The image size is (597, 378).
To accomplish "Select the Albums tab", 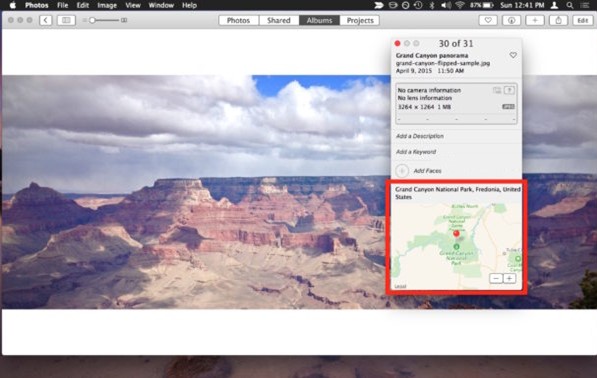I will (319, 21).
